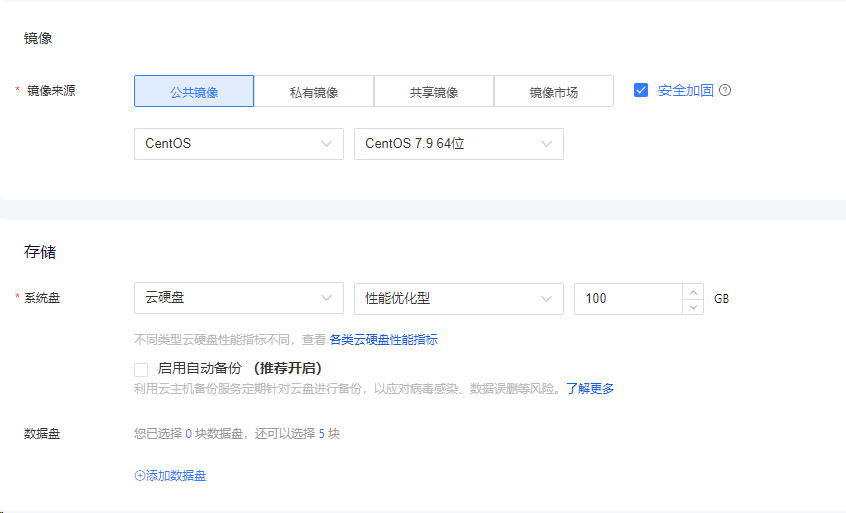The image size is (846, 513).
Task: Click the 启用自动备份 (推荐开启) label
Action: point(239,369)
